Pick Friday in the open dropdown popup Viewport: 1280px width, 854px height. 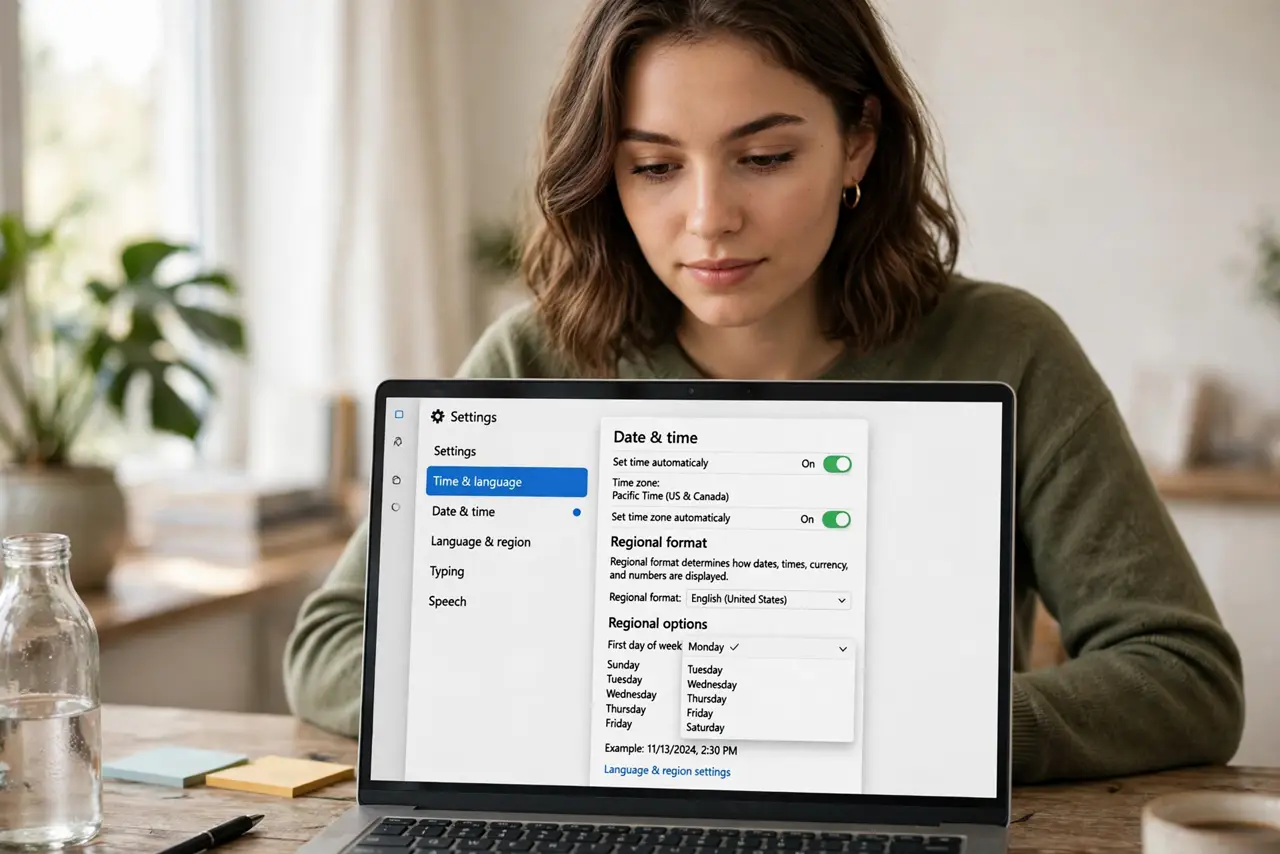click(700, 713)
